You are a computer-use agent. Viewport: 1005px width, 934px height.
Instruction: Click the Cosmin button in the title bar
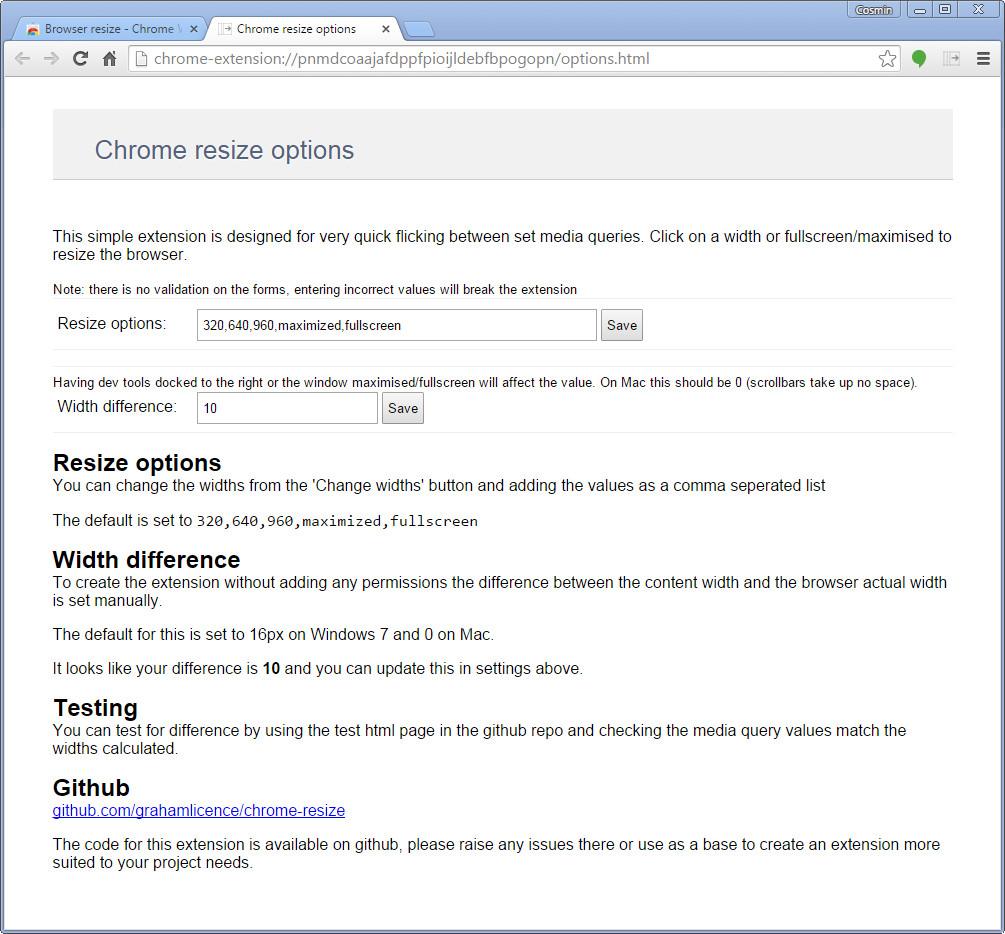(874, 10)
